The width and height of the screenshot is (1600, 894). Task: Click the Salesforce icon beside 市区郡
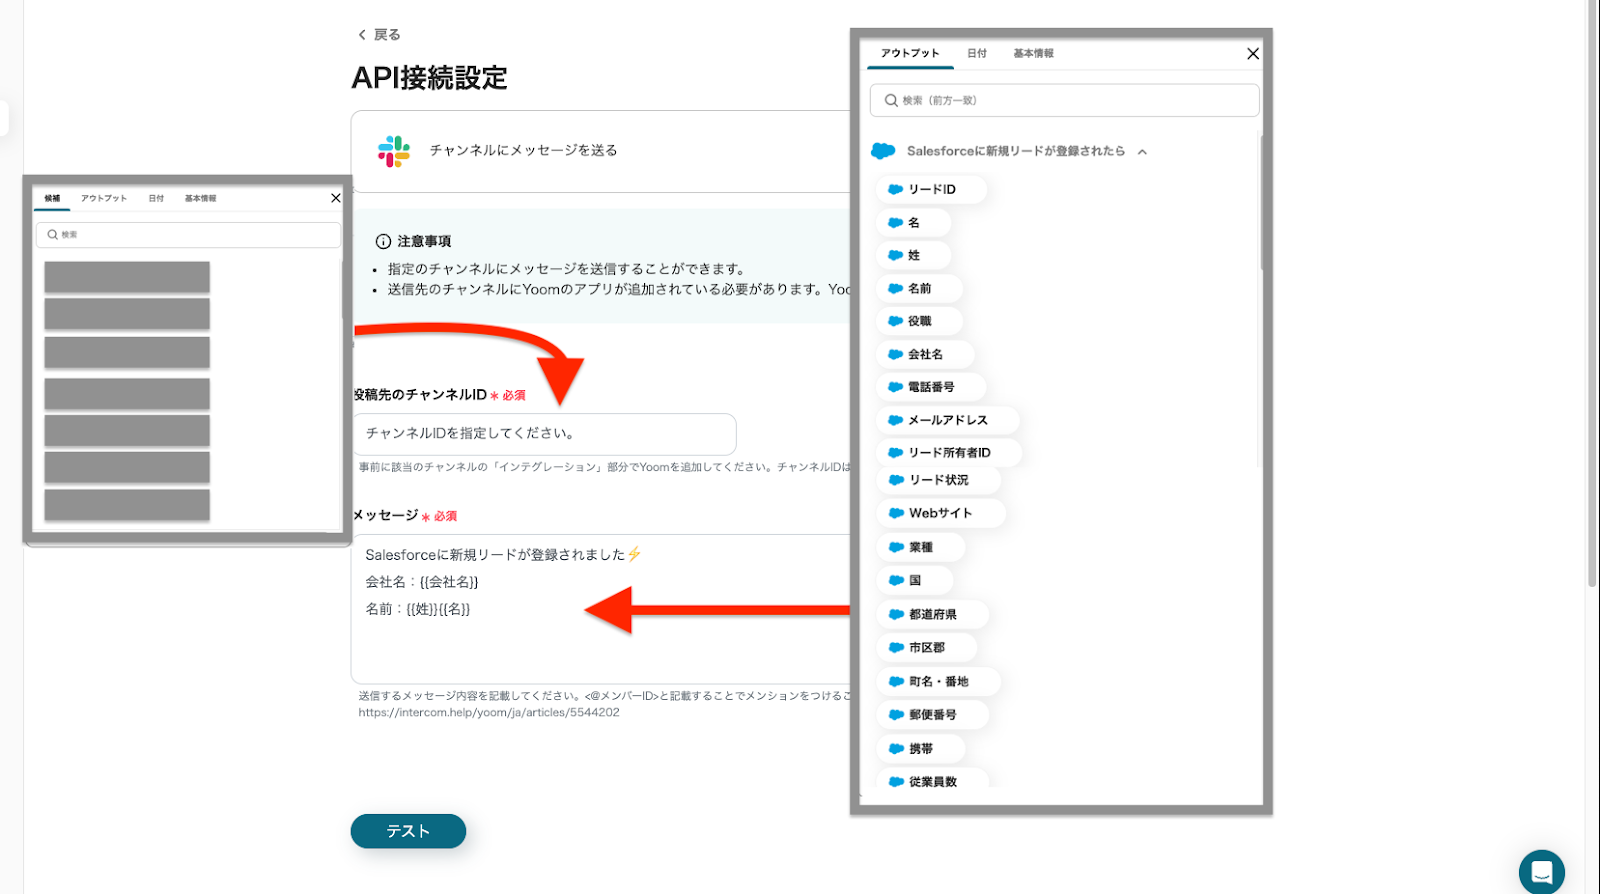click(x=896, y=647)
